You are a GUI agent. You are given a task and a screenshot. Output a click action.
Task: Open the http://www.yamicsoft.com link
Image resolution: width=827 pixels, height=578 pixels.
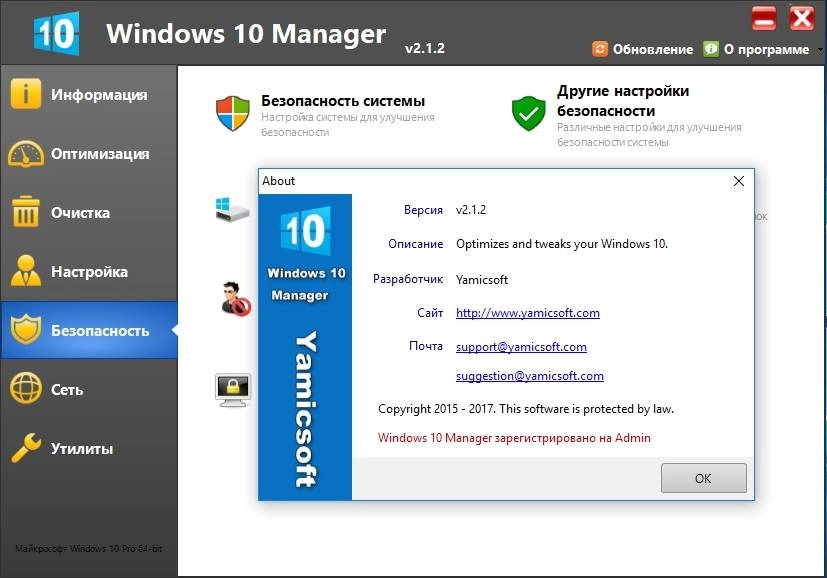tap(527, 313)
